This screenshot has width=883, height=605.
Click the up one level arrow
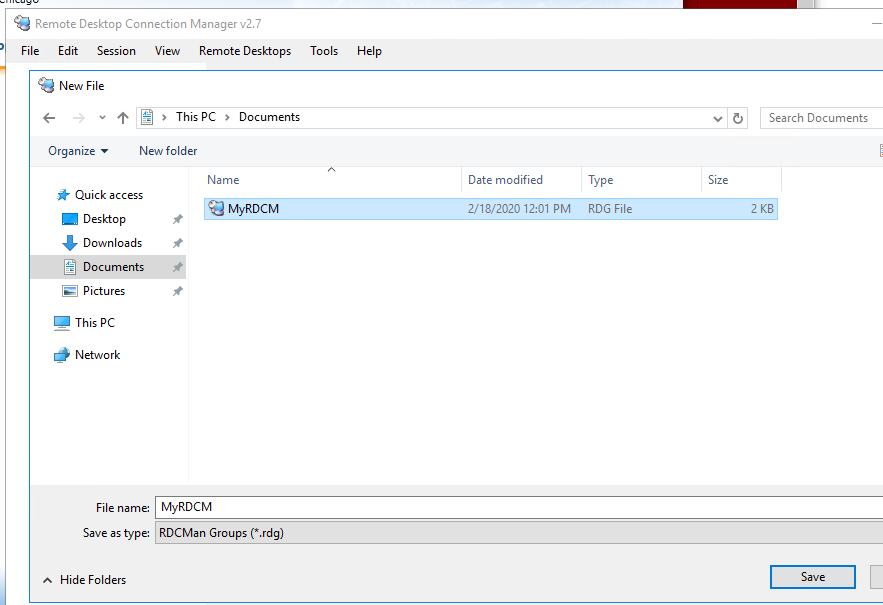click(122, 117)
